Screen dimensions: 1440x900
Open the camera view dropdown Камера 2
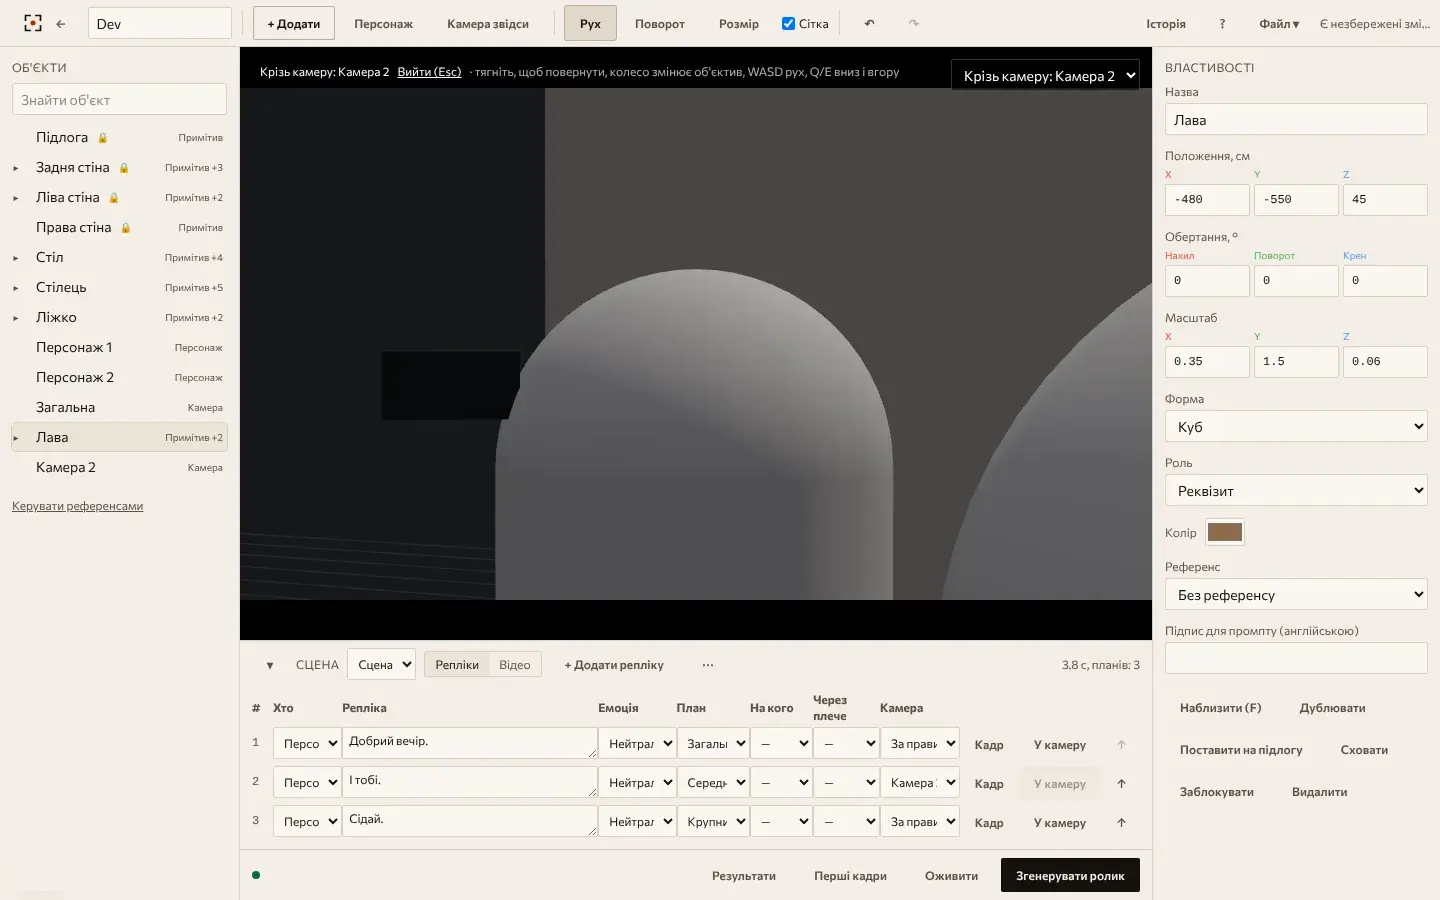click(x=1045, y=76)
